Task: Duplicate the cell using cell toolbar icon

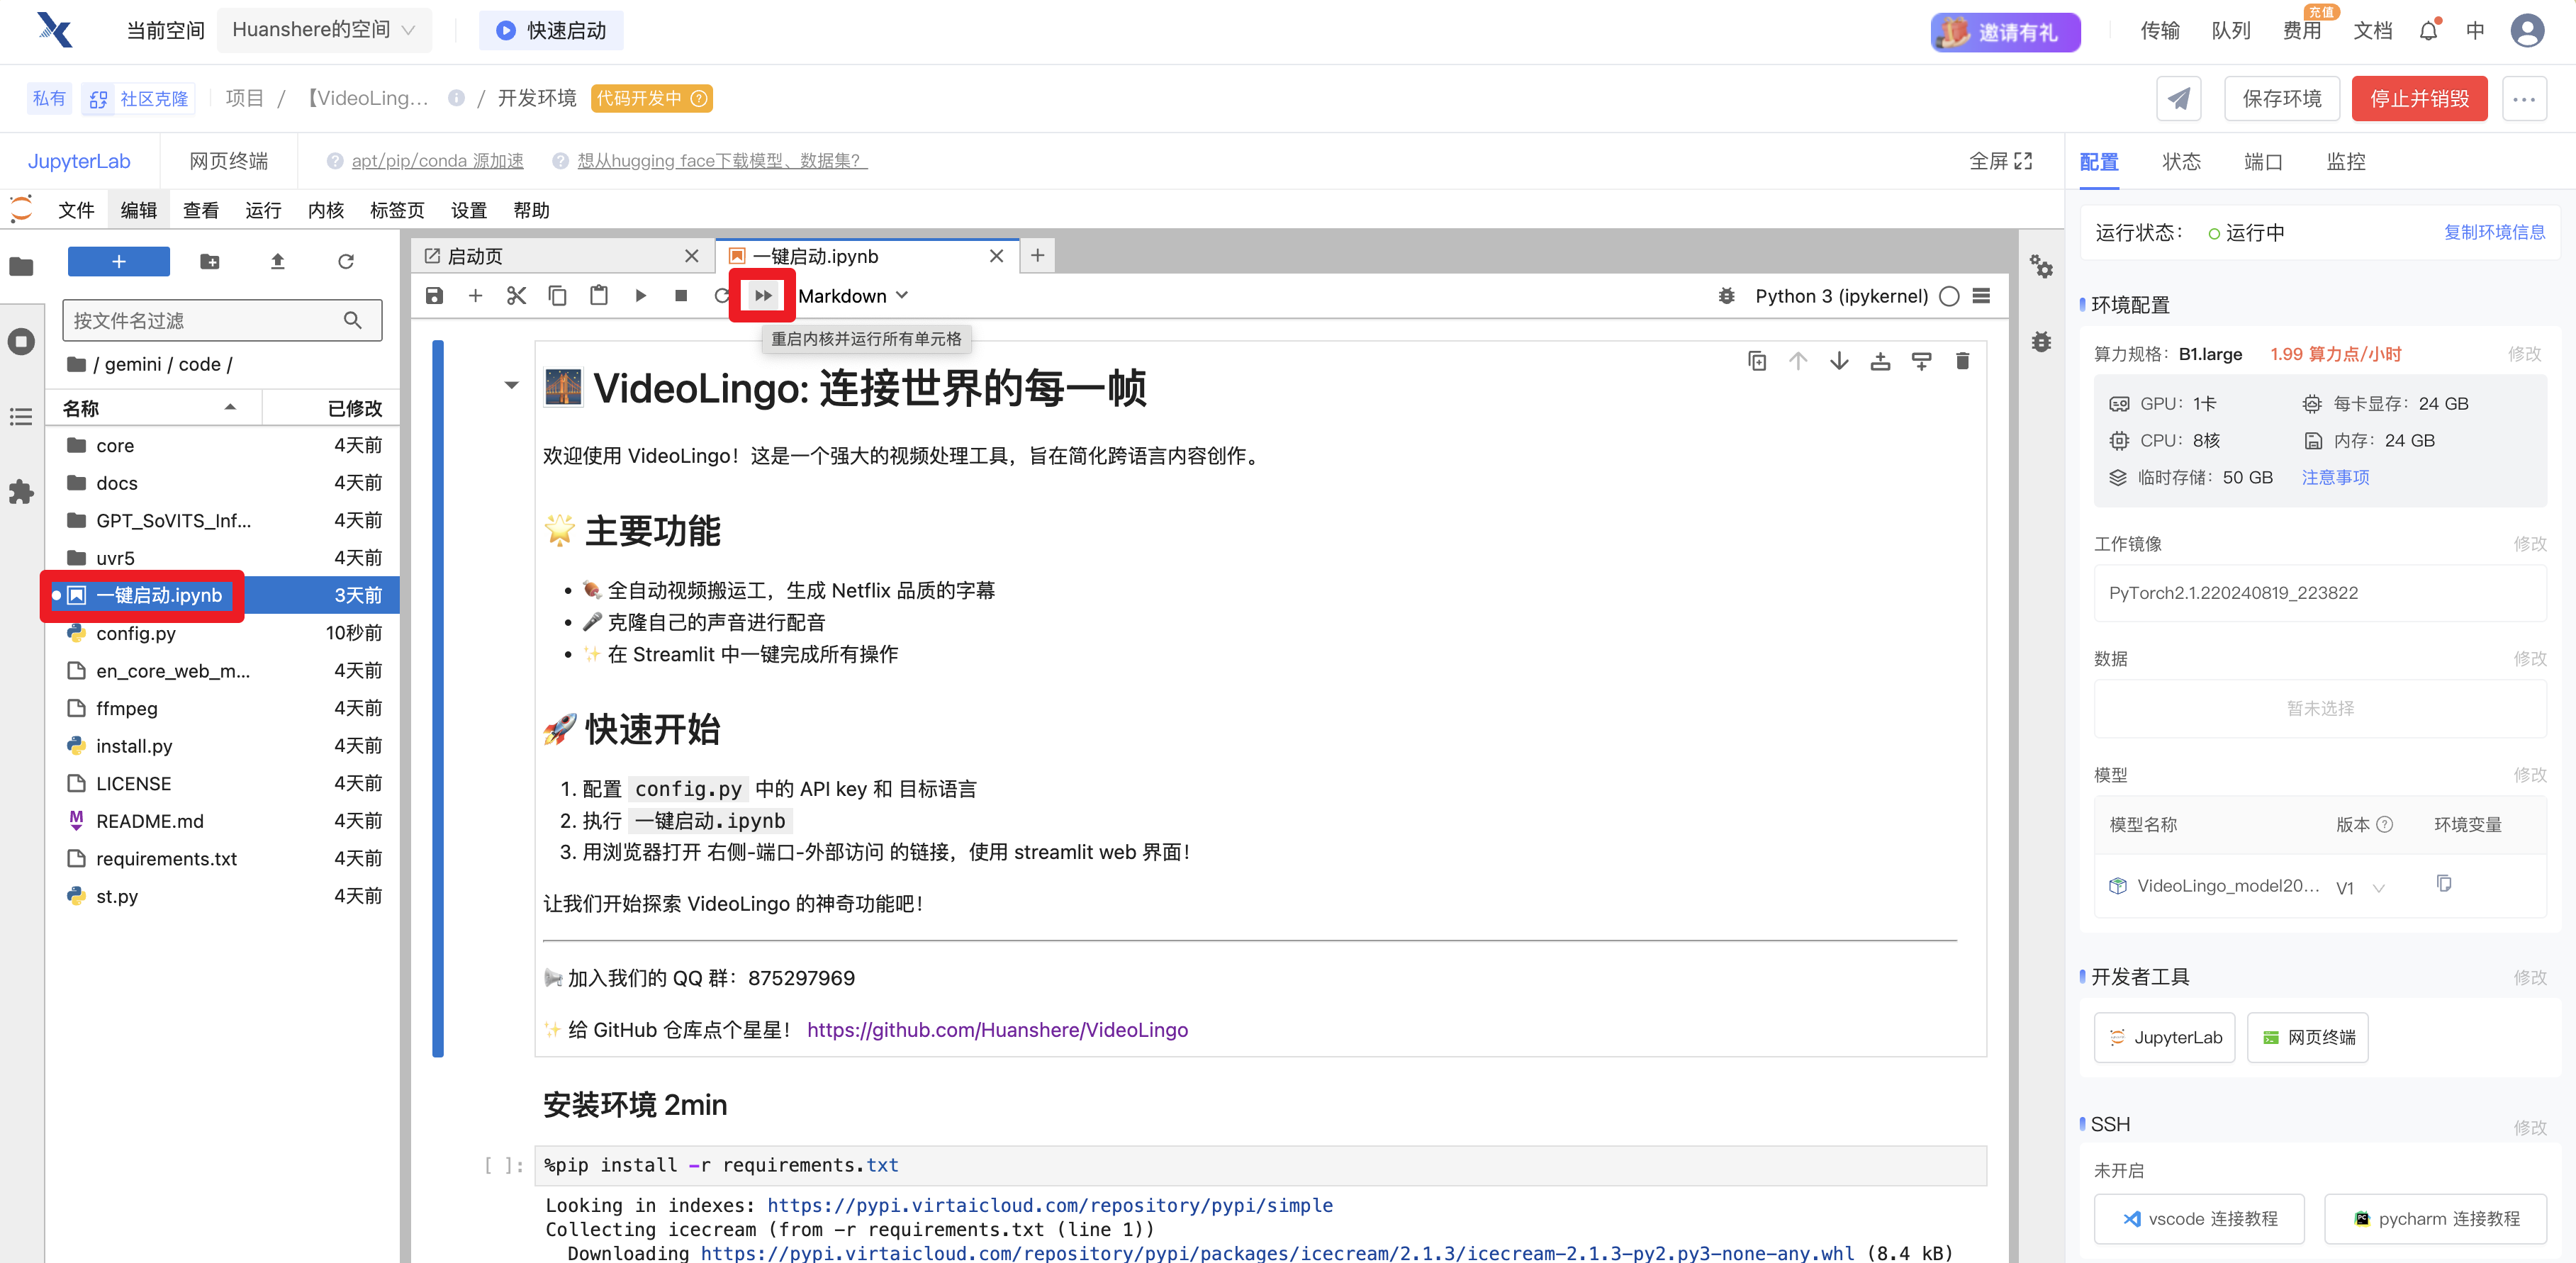Action: [x=1756, y=361]
